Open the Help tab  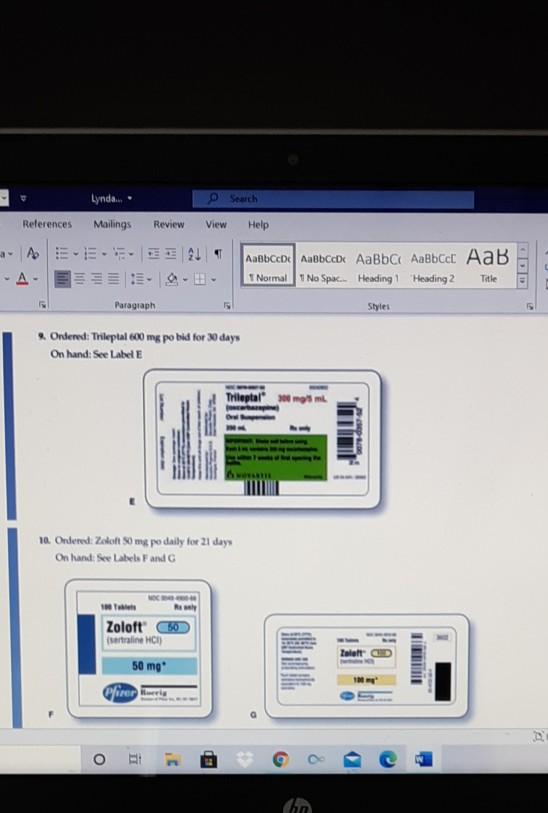click(258, 225)
